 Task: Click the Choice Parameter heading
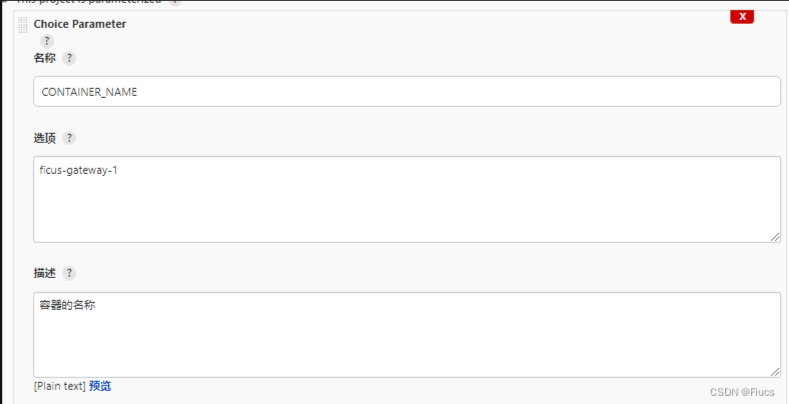point(80,24)
